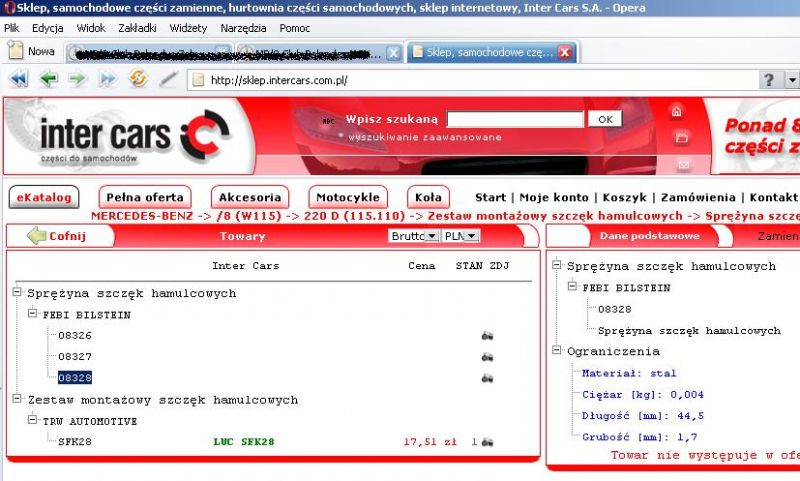Image resolution: width=800 pixels, height=481 pixels.
Task: Click the envelope icon in the red banner
Action: pos(684,165)
